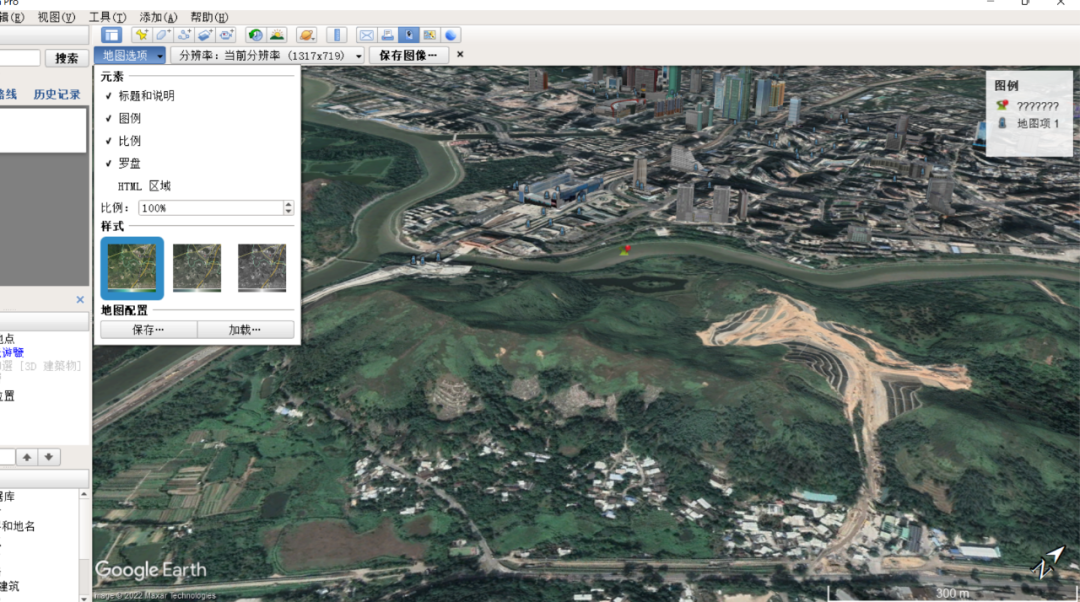
Task: Click 保存图像 button
Action: [409, 55]
